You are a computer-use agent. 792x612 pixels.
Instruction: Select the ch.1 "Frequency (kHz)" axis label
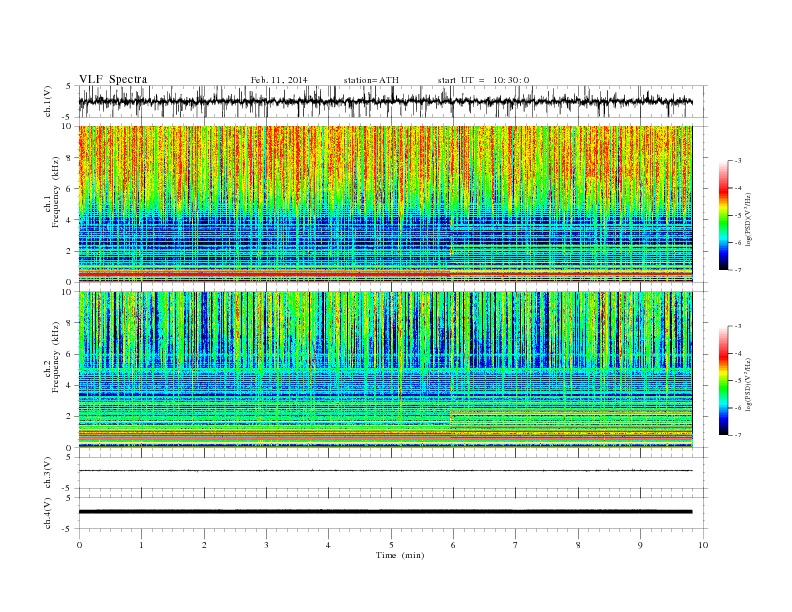(x=56, y=192)
